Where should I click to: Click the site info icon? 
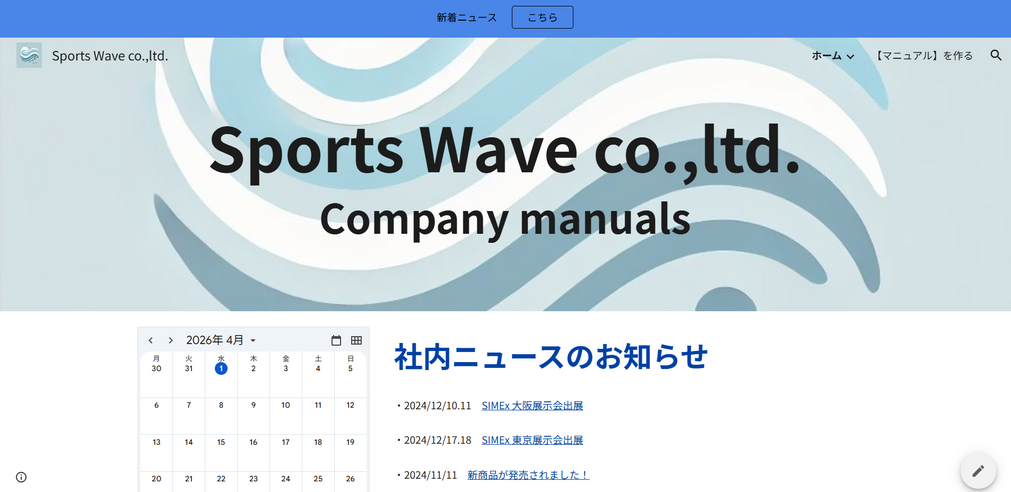click(x=21, y=477)
